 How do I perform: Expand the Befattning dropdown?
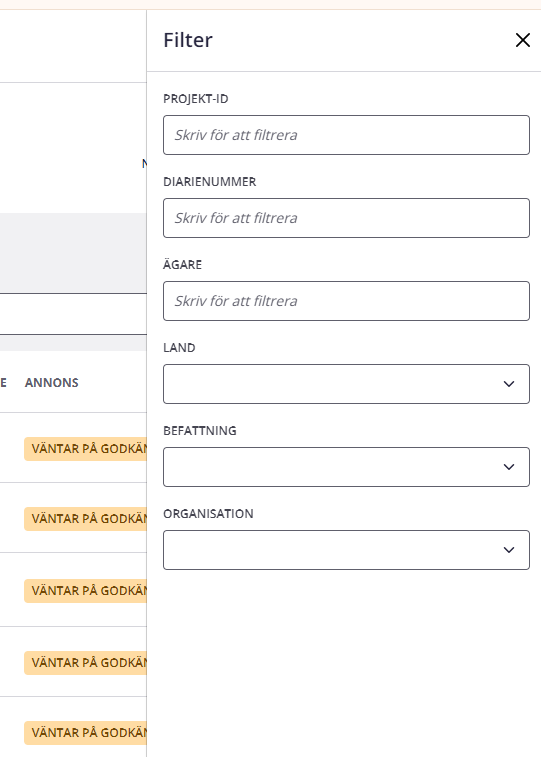[346, 467]
